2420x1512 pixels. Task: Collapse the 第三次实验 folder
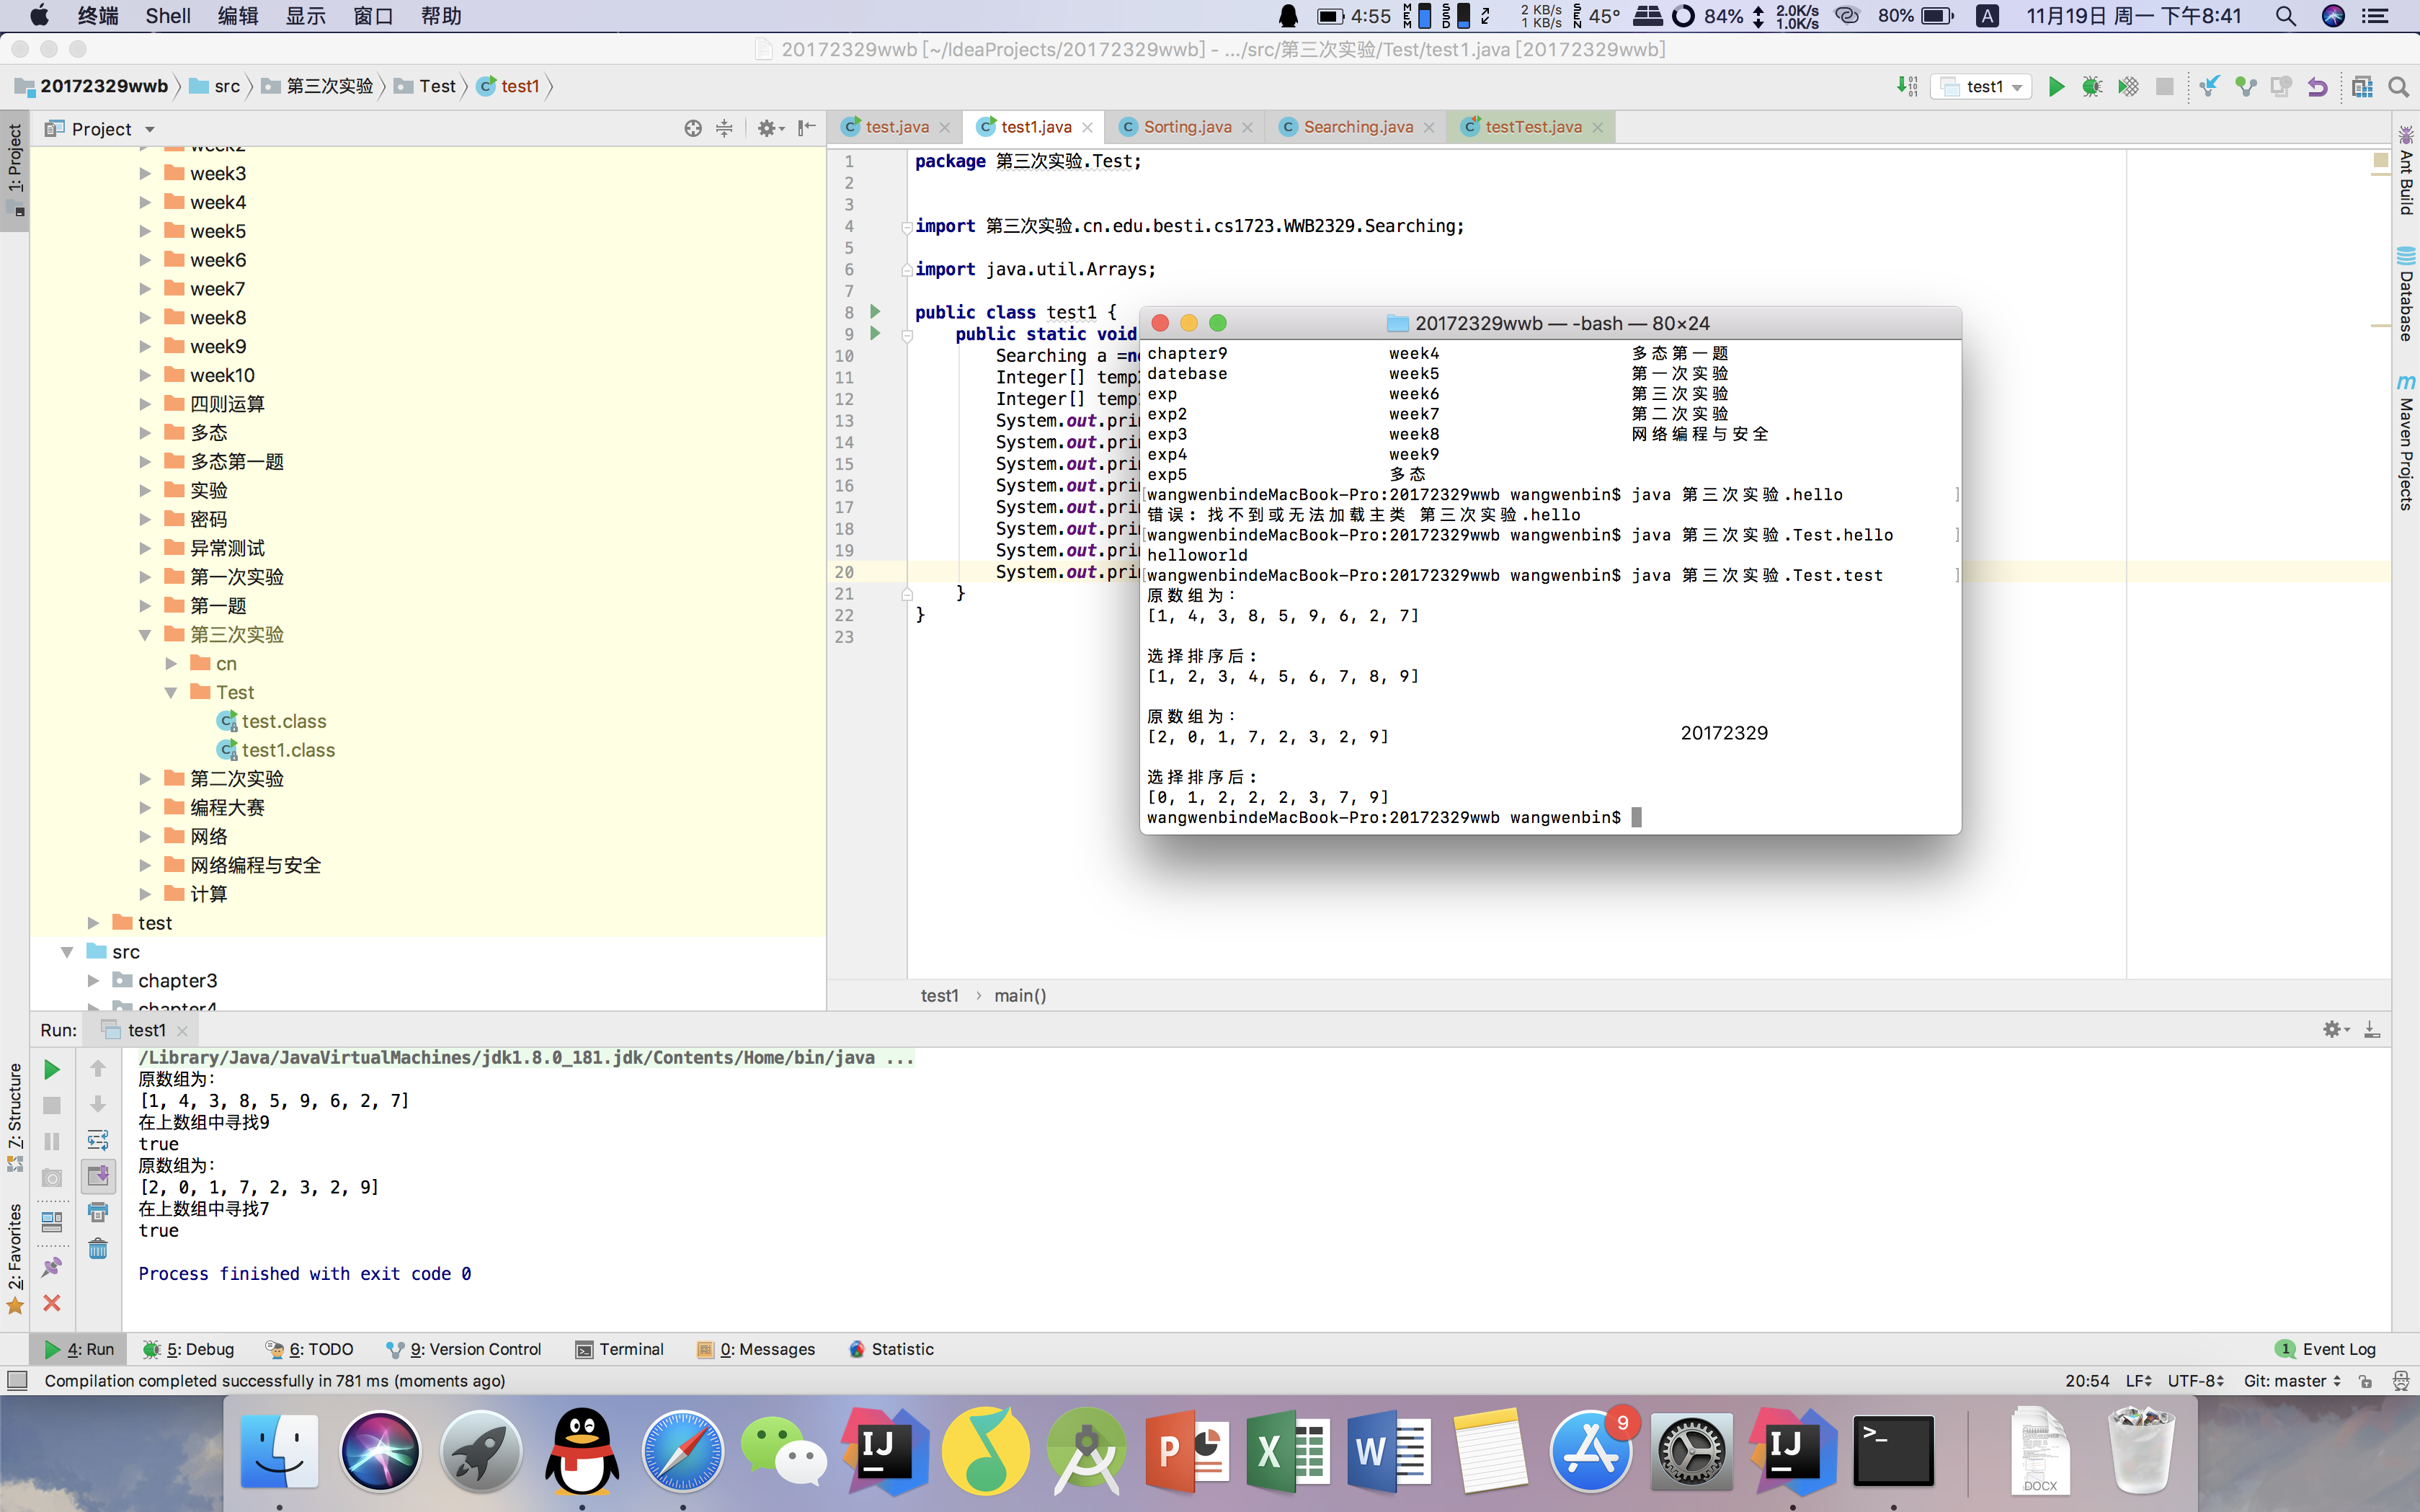[145, 635]
